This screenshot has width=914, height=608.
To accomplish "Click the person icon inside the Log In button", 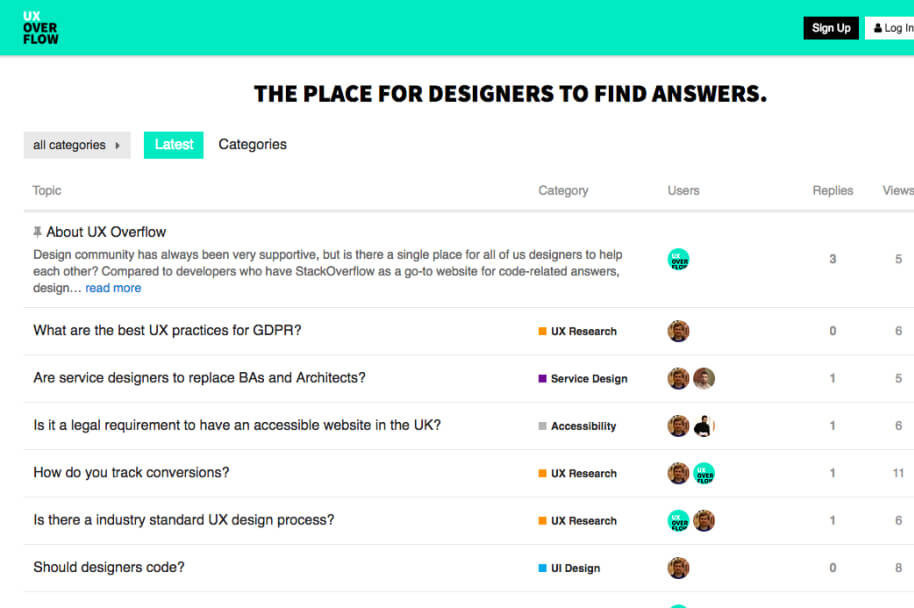I will (x=877, y=27).
